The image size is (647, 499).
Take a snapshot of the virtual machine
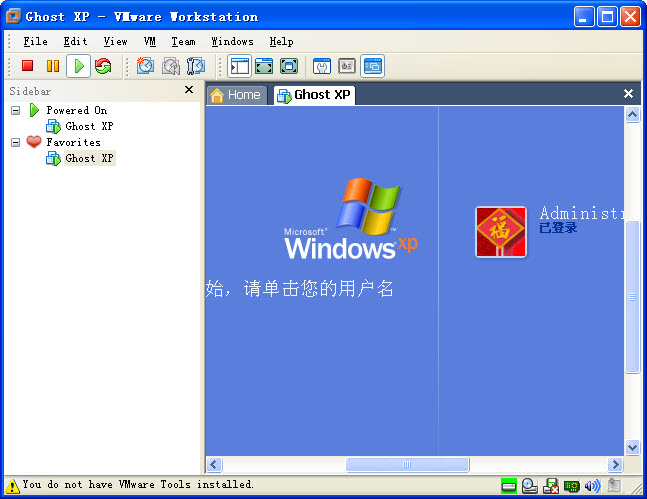click(x=146, y=66)
